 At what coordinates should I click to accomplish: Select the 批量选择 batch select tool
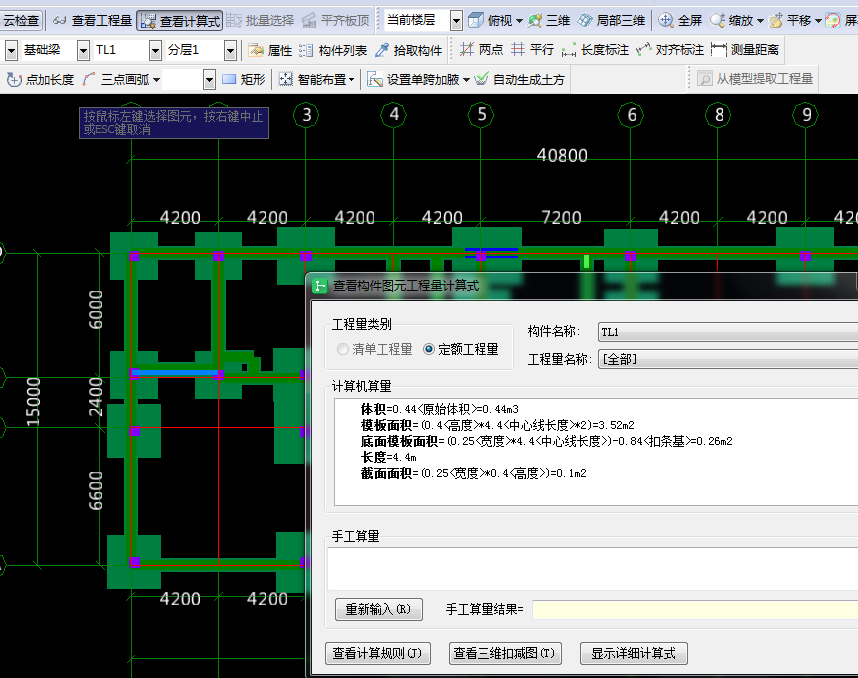(260, 21)
